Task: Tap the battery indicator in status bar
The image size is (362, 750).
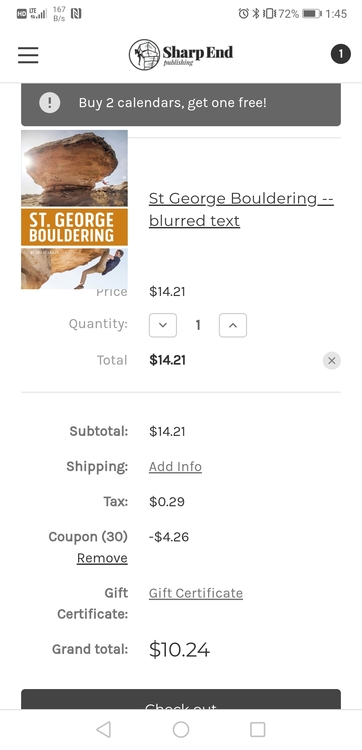Action: coord(312,13)
